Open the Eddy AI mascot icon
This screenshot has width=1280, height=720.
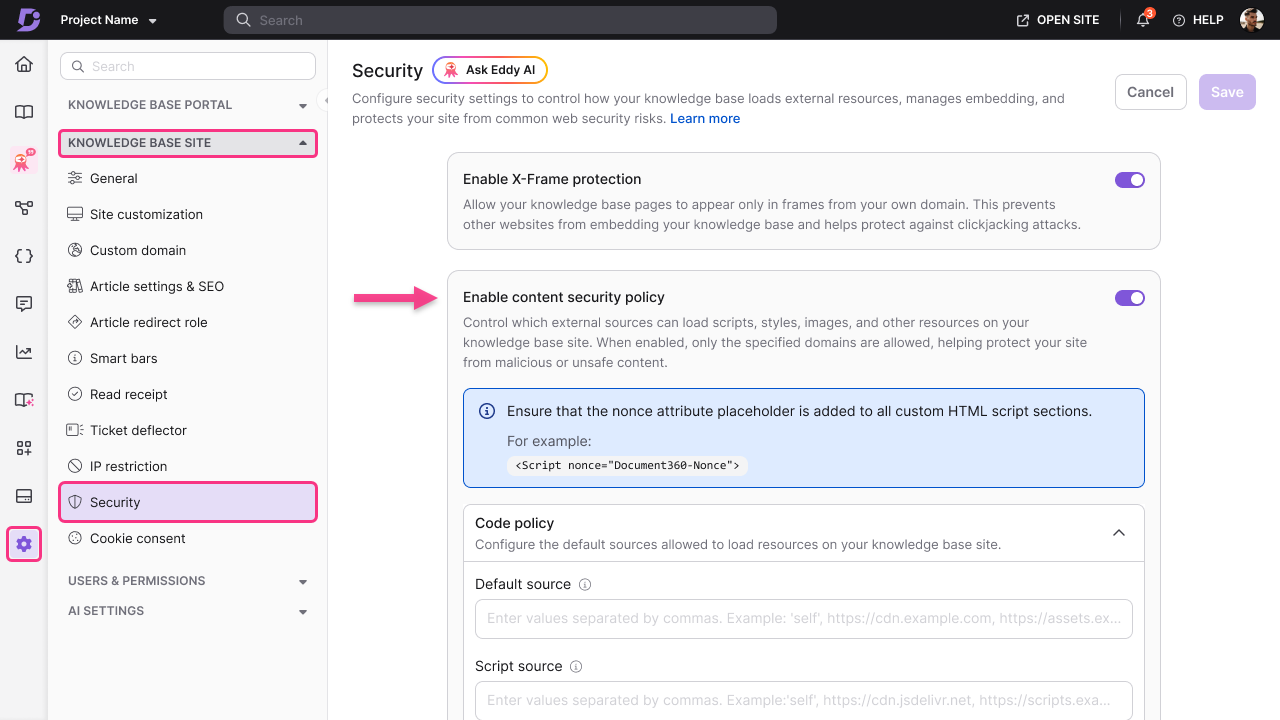[x=24, y=160]
